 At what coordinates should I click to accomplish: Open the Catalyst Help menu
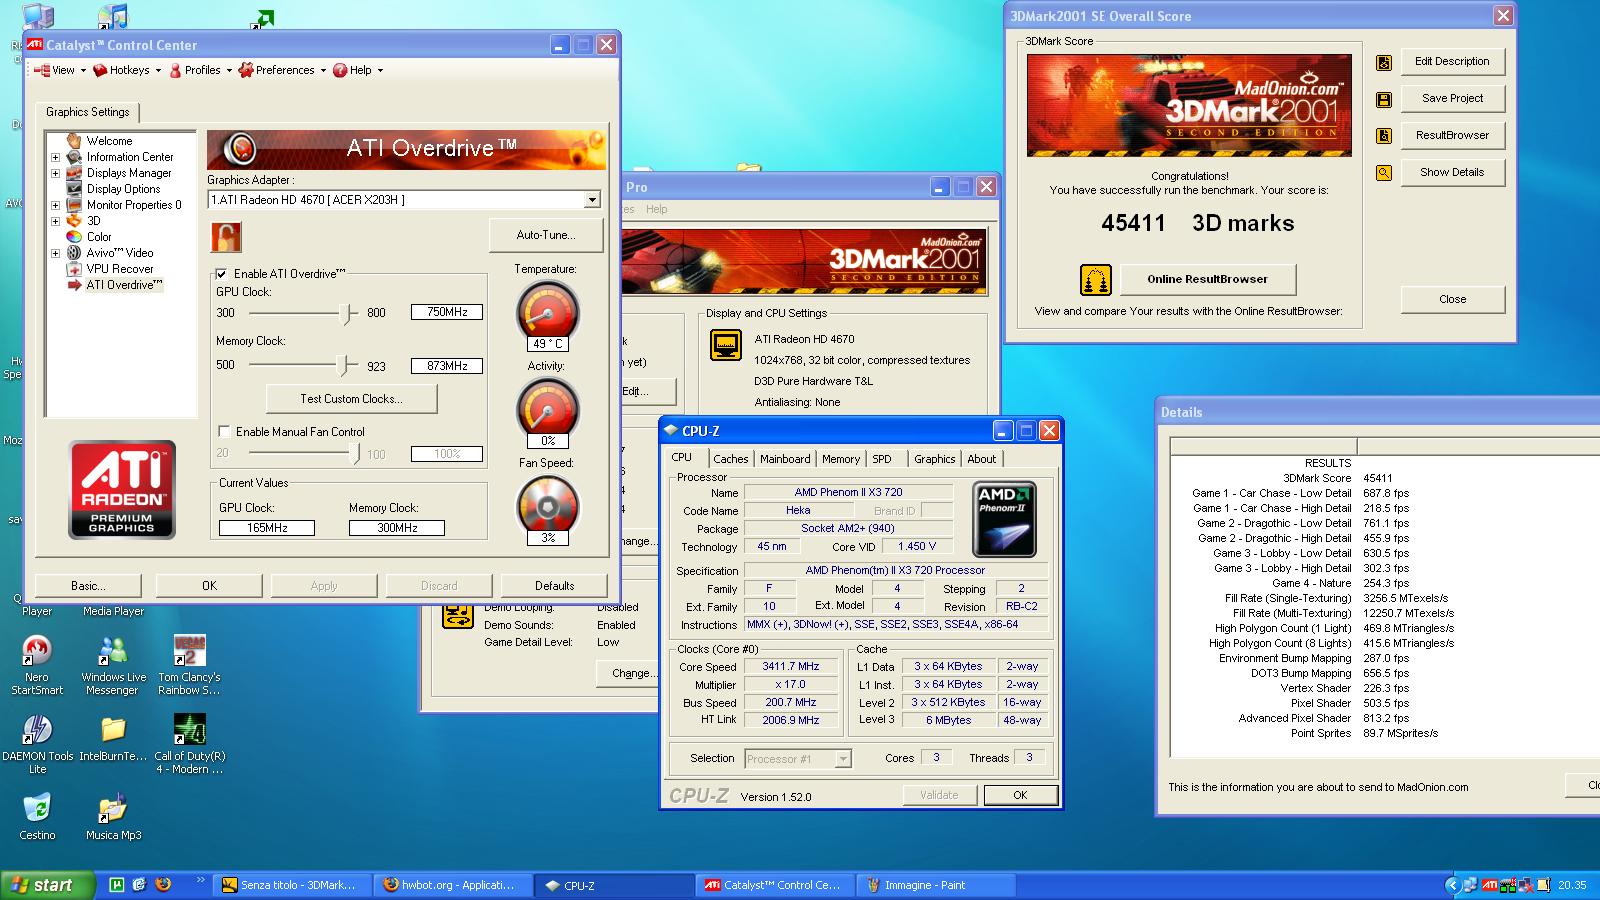(x=358, y=70)
